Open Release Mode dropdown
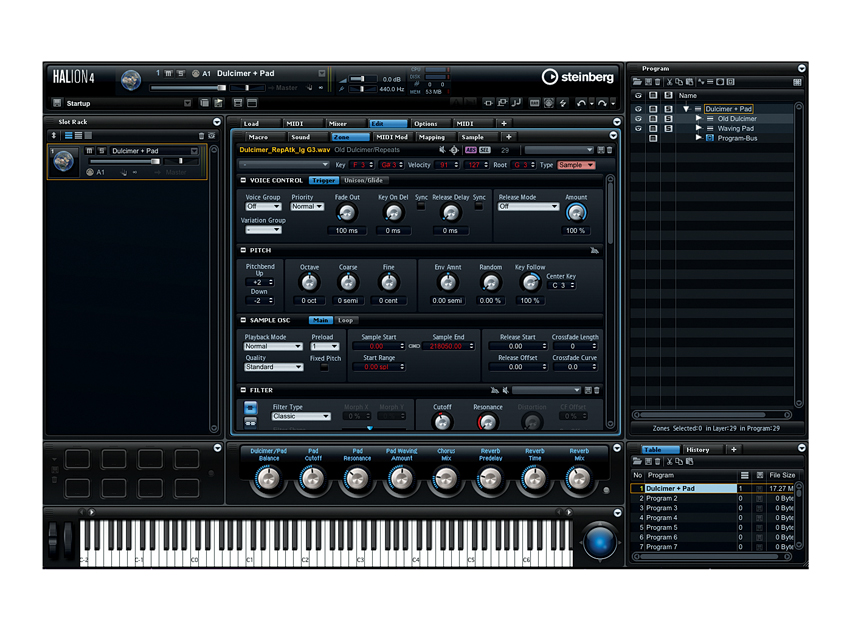 pos(528,207)
